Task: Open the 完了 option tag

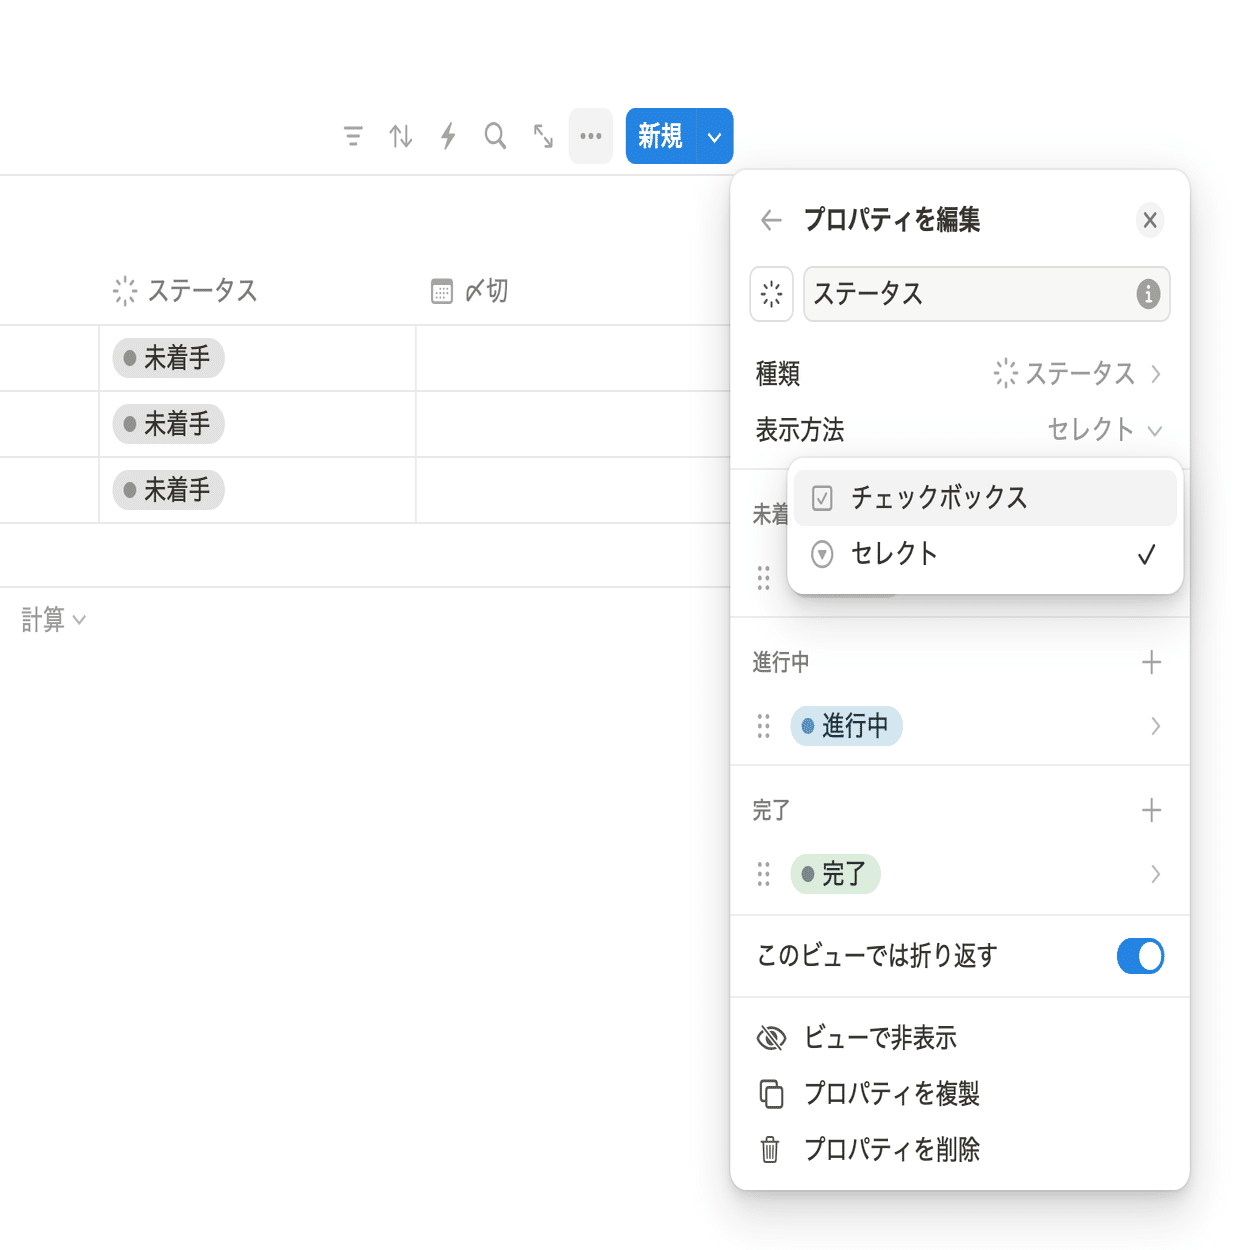Action: coord(835,874)
